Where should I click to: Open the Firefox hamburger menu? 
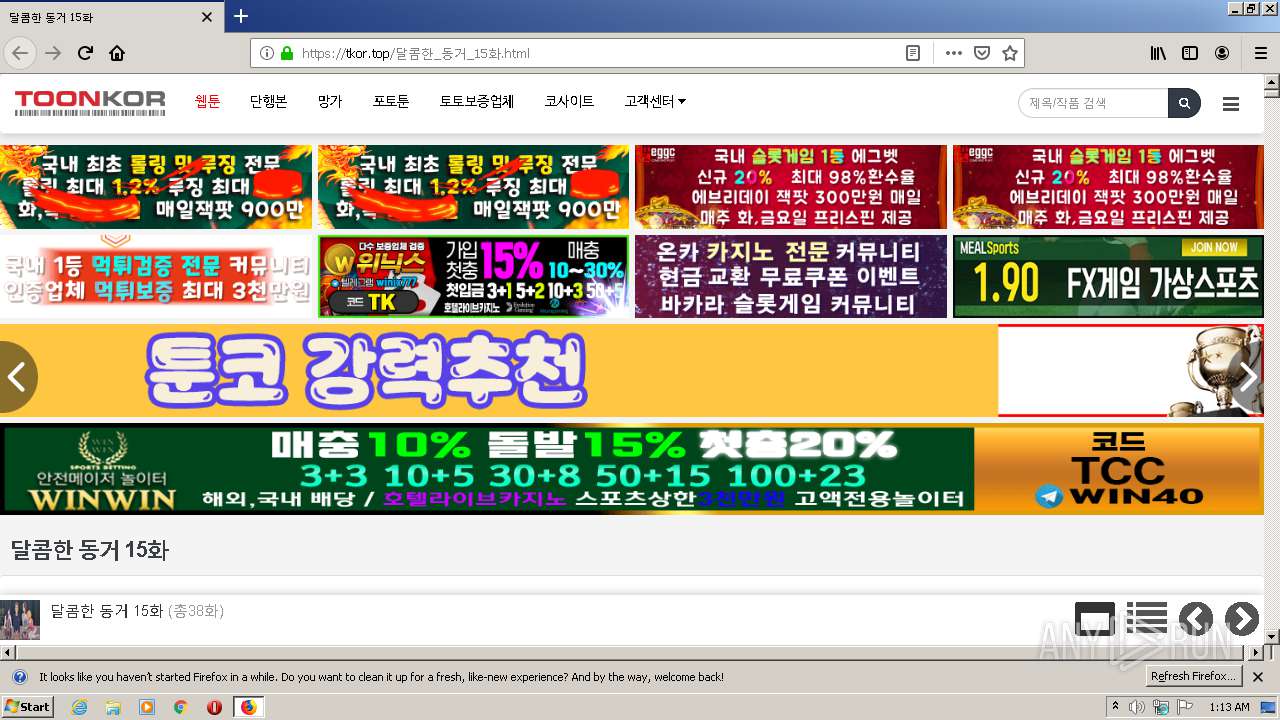click(x=1261, y=53)
